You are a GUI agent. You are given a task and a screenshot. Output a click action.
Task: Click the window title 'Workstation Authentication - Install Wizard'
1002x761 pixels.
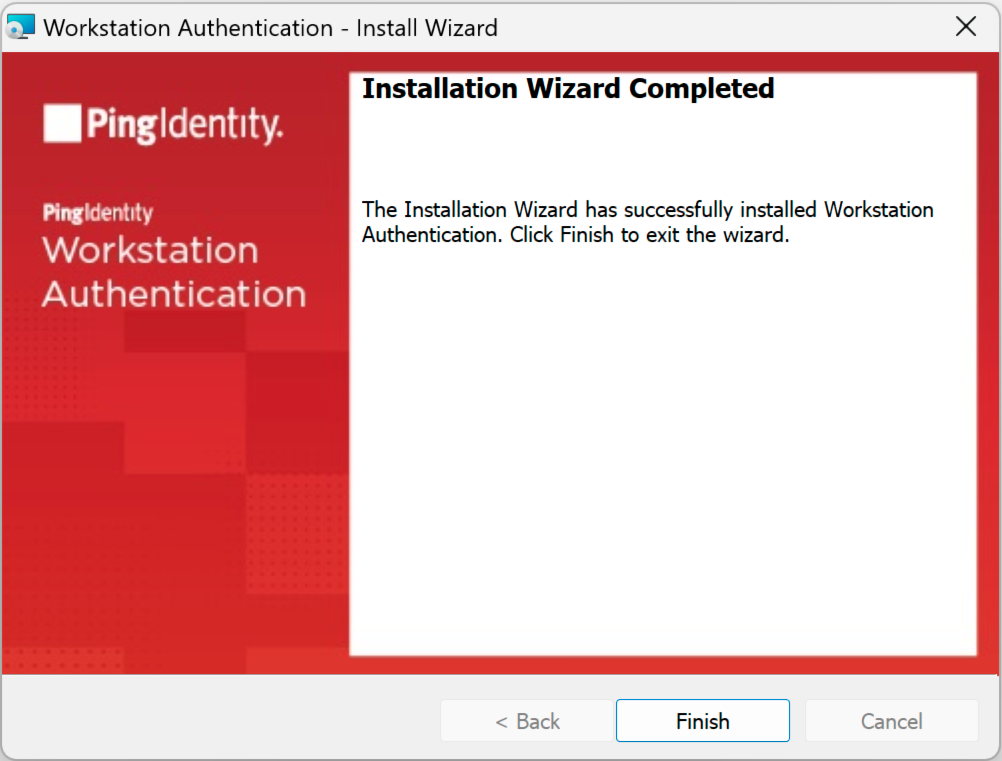tap(270, 27)
